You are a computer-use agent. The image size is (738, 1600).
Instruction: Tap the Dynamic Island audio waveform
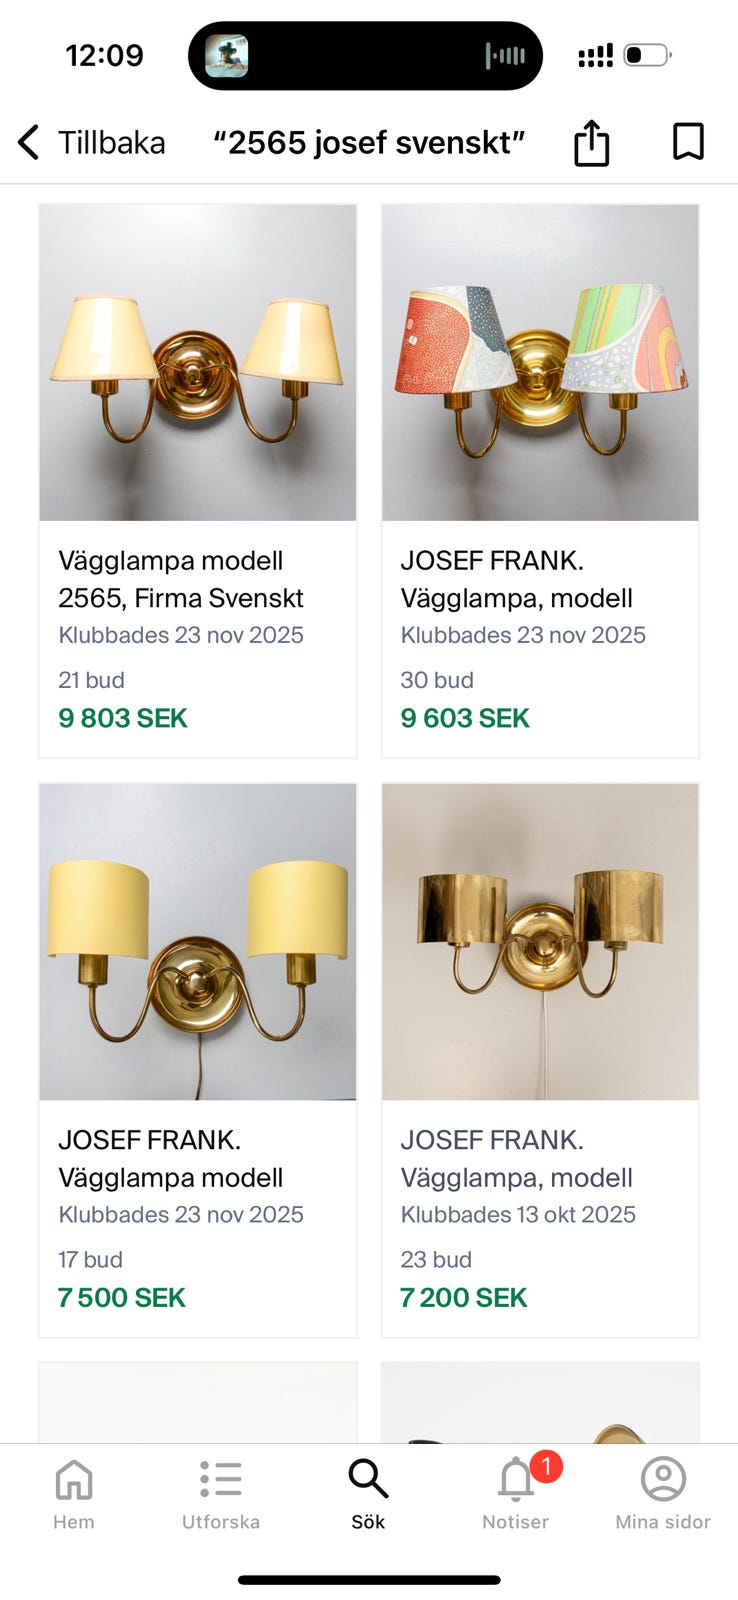(x=505, y=56)
